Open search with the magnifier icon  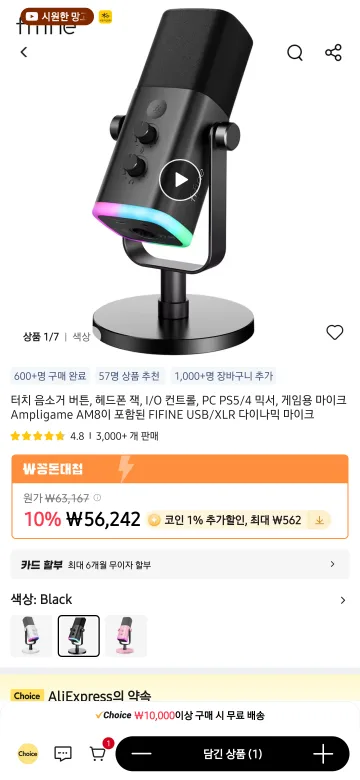coord(295,52)
